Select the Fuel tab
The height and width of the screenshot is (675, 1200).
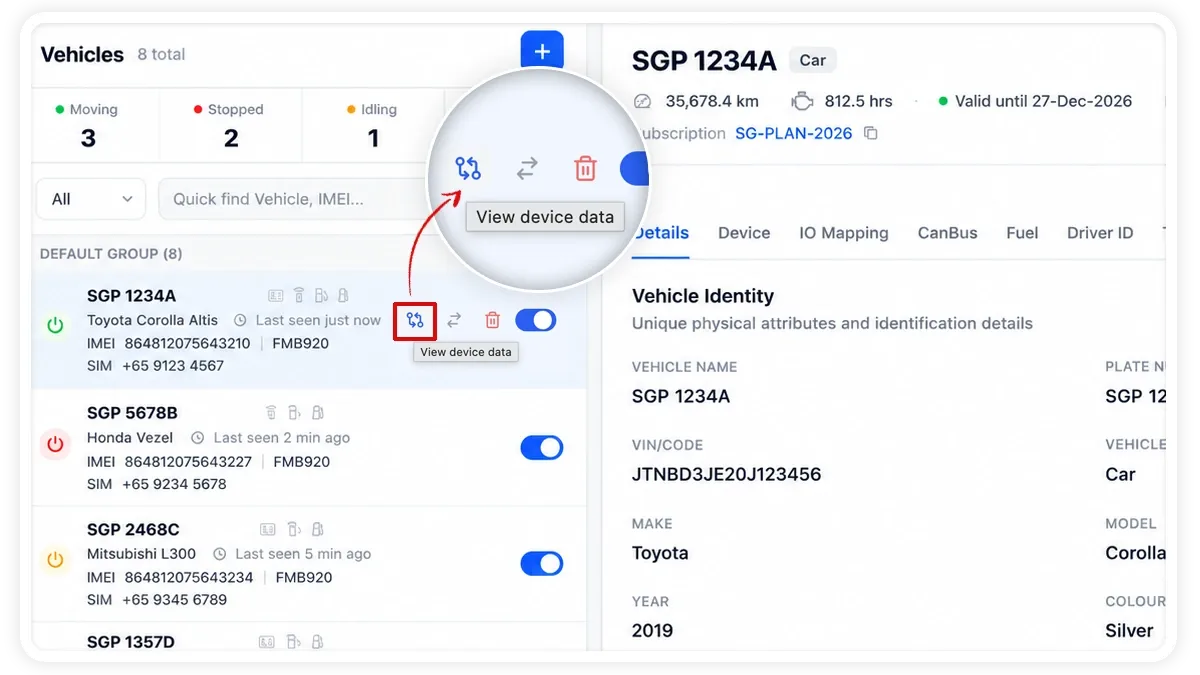pyautogui.click(x=1022, y=233)
